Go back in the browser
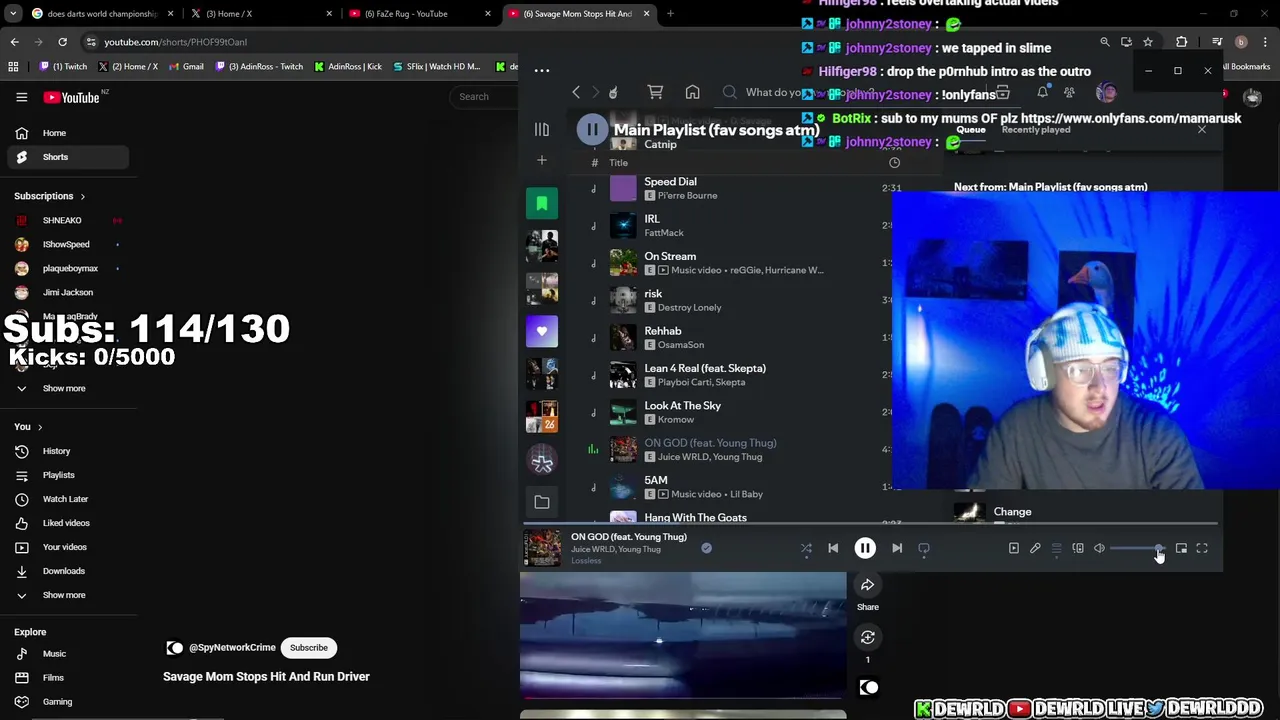1280x720 pixels. tap(14, 42)
